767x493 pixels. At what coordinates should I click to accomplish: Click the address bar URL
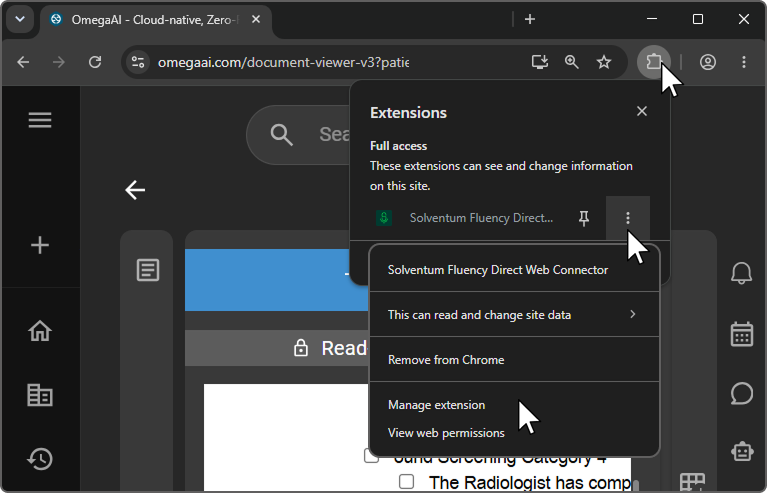coord(283,63)
